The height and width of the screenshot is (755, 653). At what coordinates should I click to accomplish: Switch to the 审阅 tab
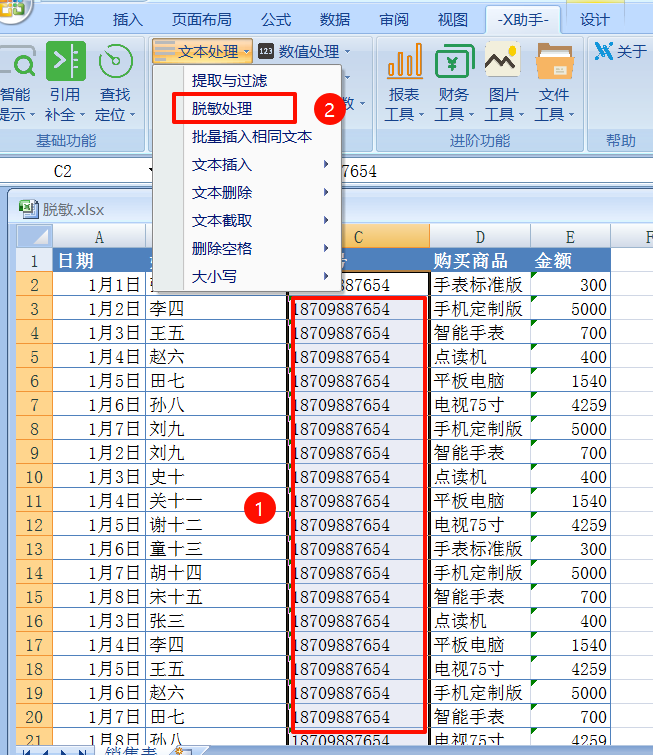click(394, 19)
